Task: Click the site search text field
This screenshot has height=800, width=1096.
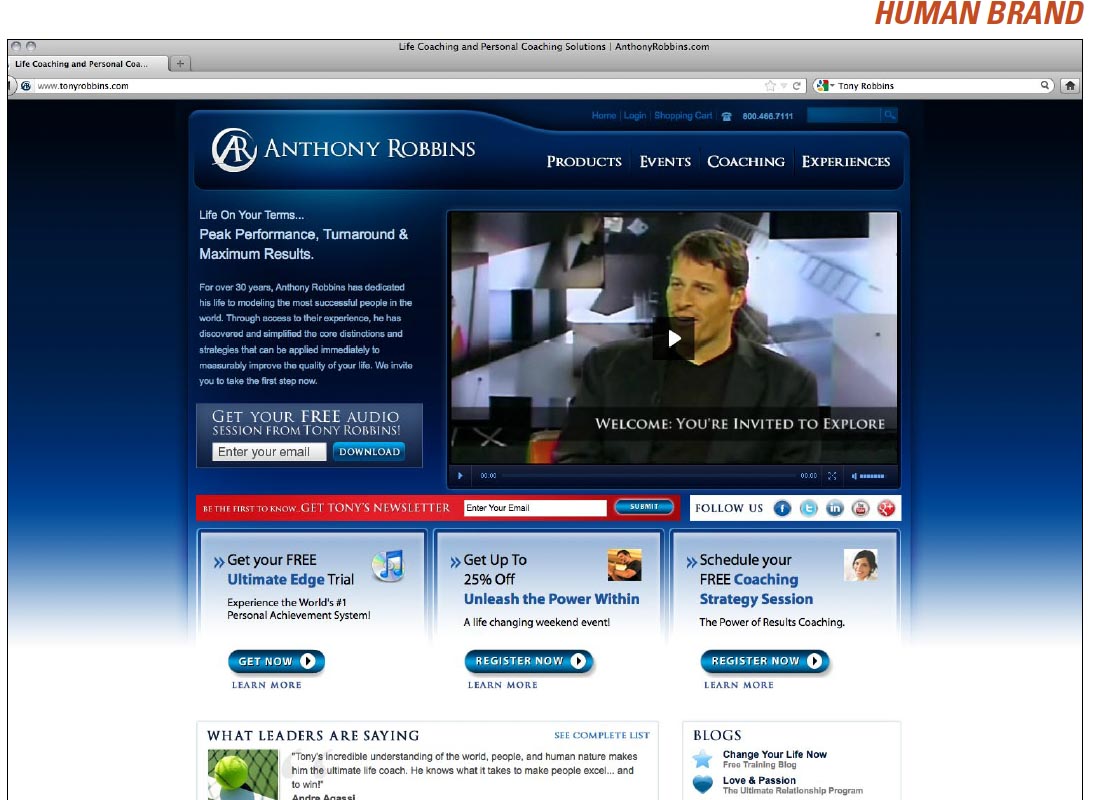Action: [x=844, y=115]
